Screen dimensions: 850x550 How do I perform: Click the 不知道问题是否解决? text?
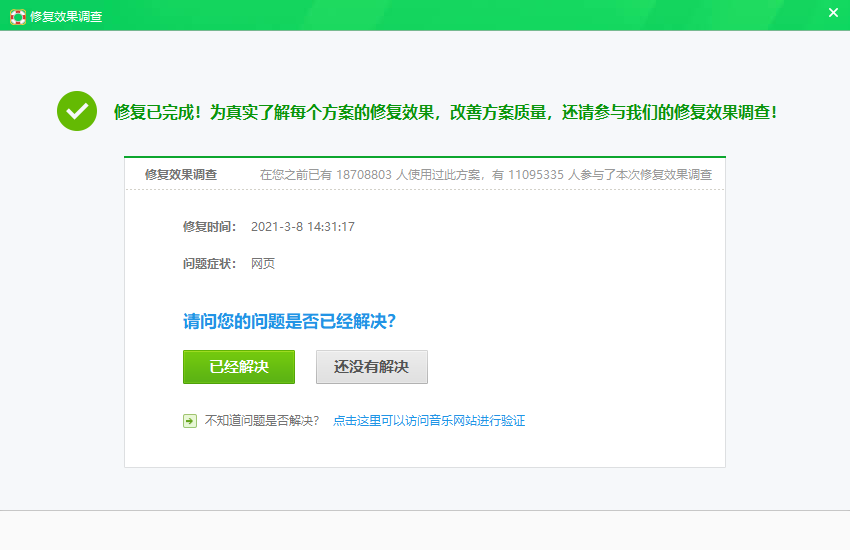262,420
